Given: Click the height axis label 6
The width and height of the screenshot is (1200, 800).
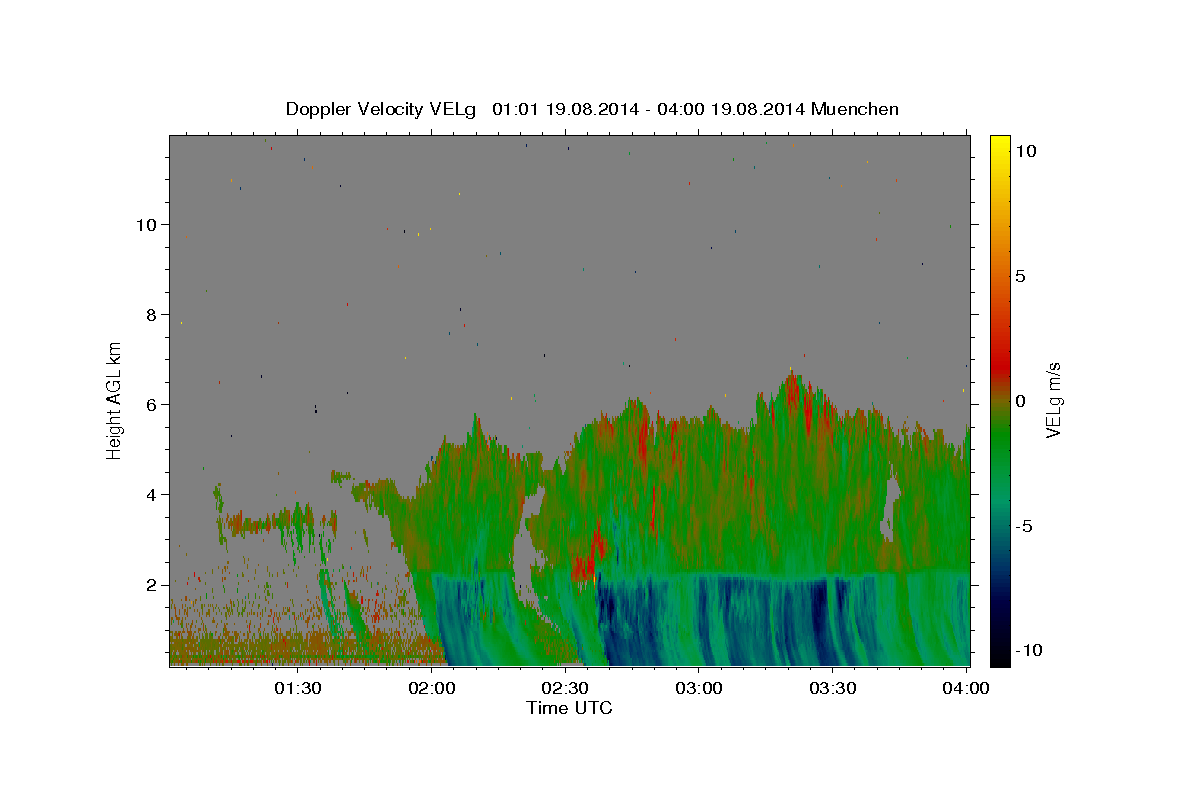Looking at the screenshot, I should 153,405.
